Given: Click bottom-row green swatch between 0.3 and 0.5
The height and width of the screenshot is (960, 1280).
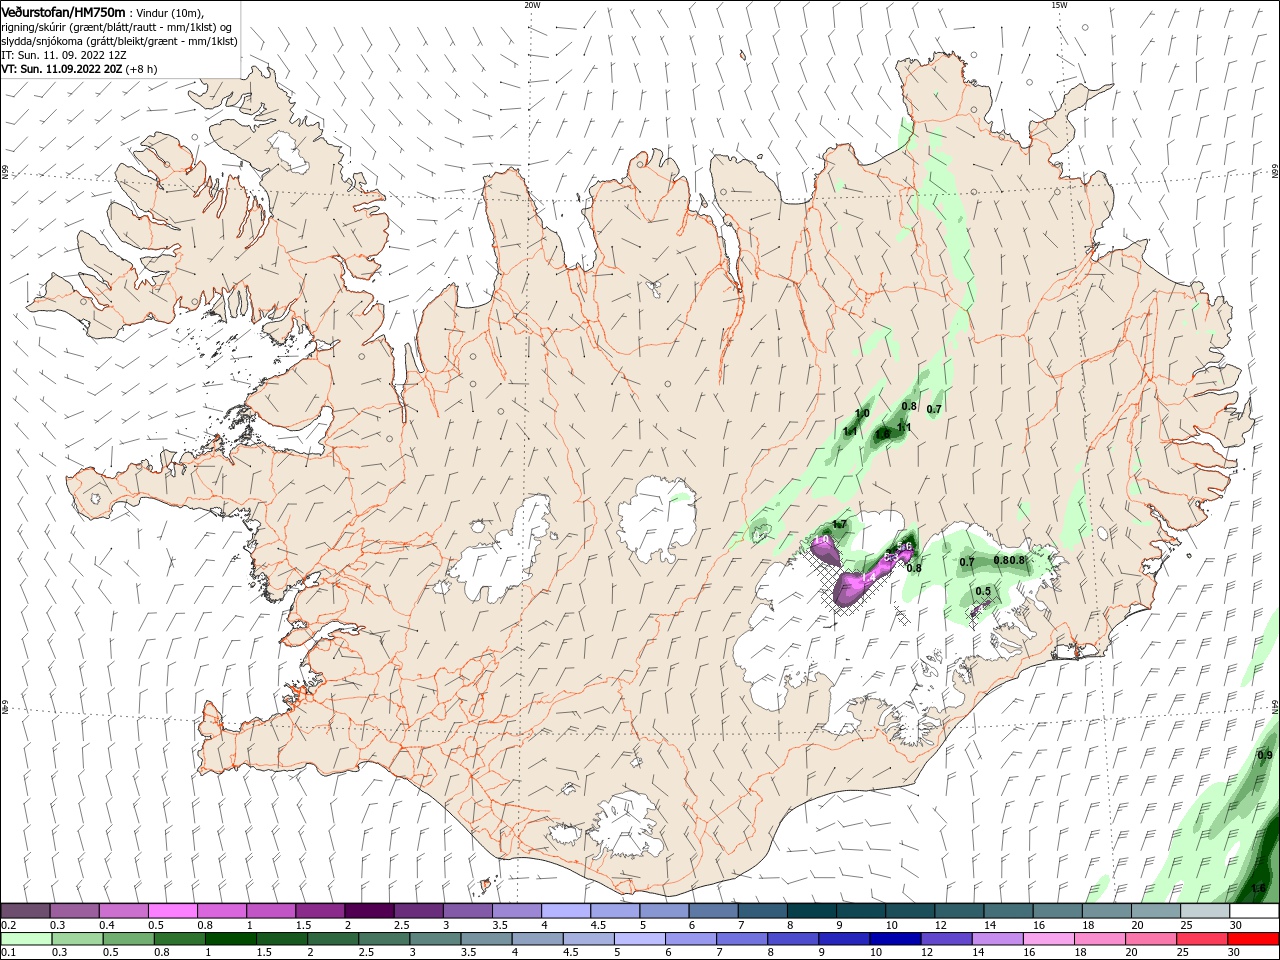Looking at the screenshot, I should (77, 938).
